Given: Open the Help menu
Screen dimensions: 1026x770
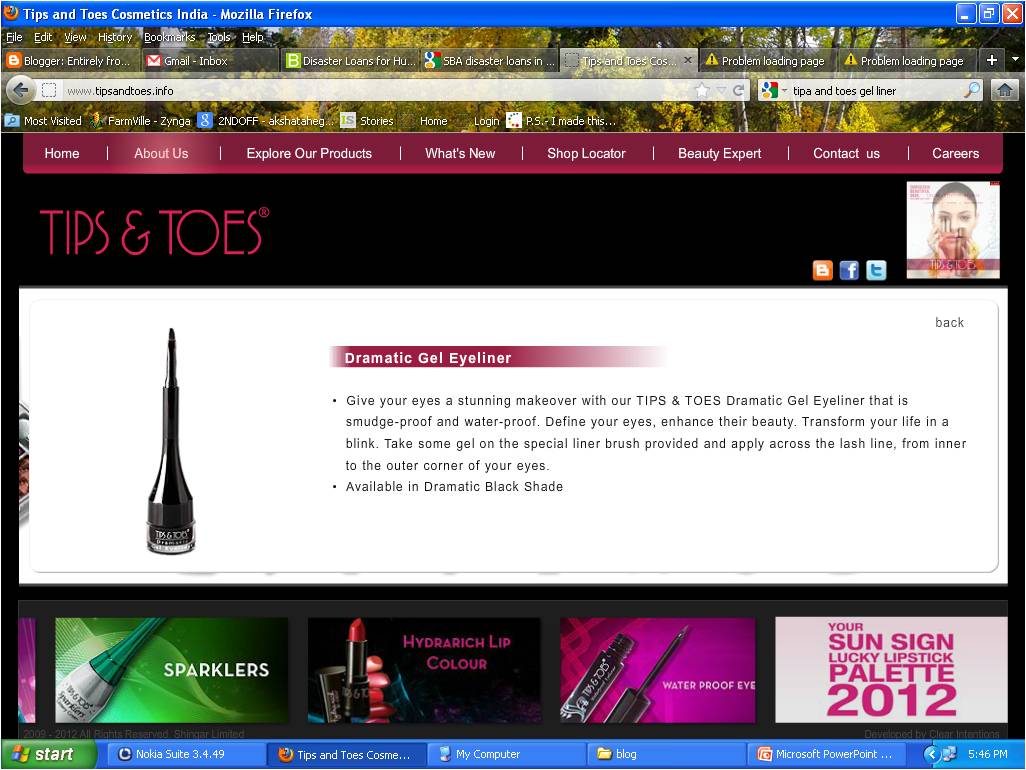Looking at the screenshot, I should 253,37.
